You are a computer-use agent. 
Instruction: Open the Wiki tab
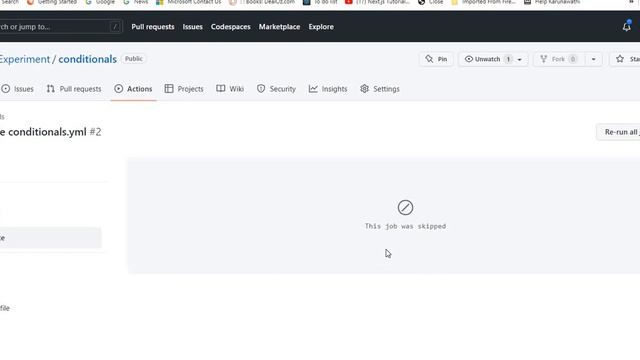(x=230, y=89)
